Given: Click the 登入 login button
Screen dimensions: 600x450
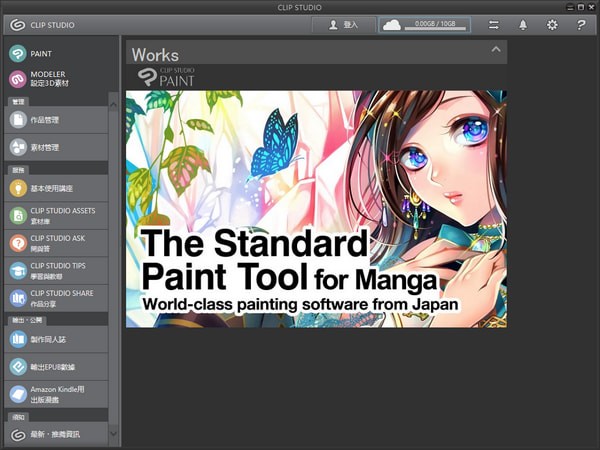Looking at the screenshot, I should (x=341, y=25).
